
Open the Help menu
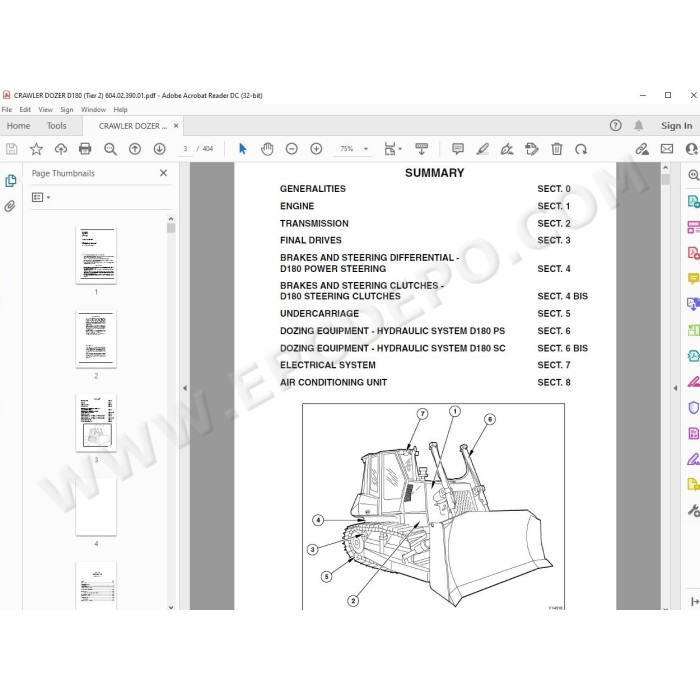[120, 109]
